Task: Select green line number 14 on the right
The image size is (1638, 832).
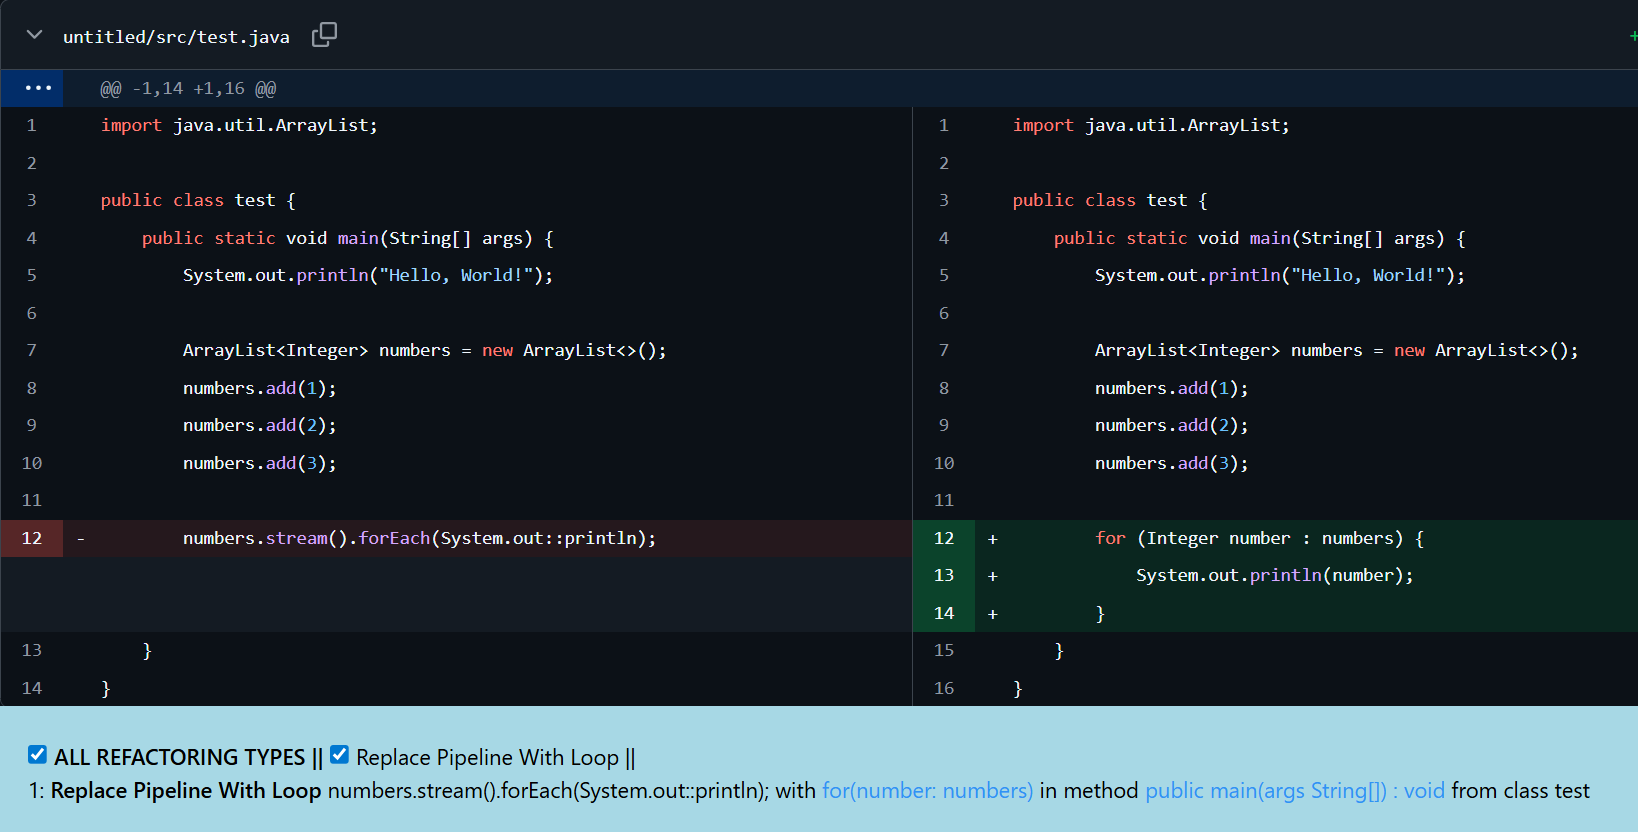Action: click(x=944, y=613)
